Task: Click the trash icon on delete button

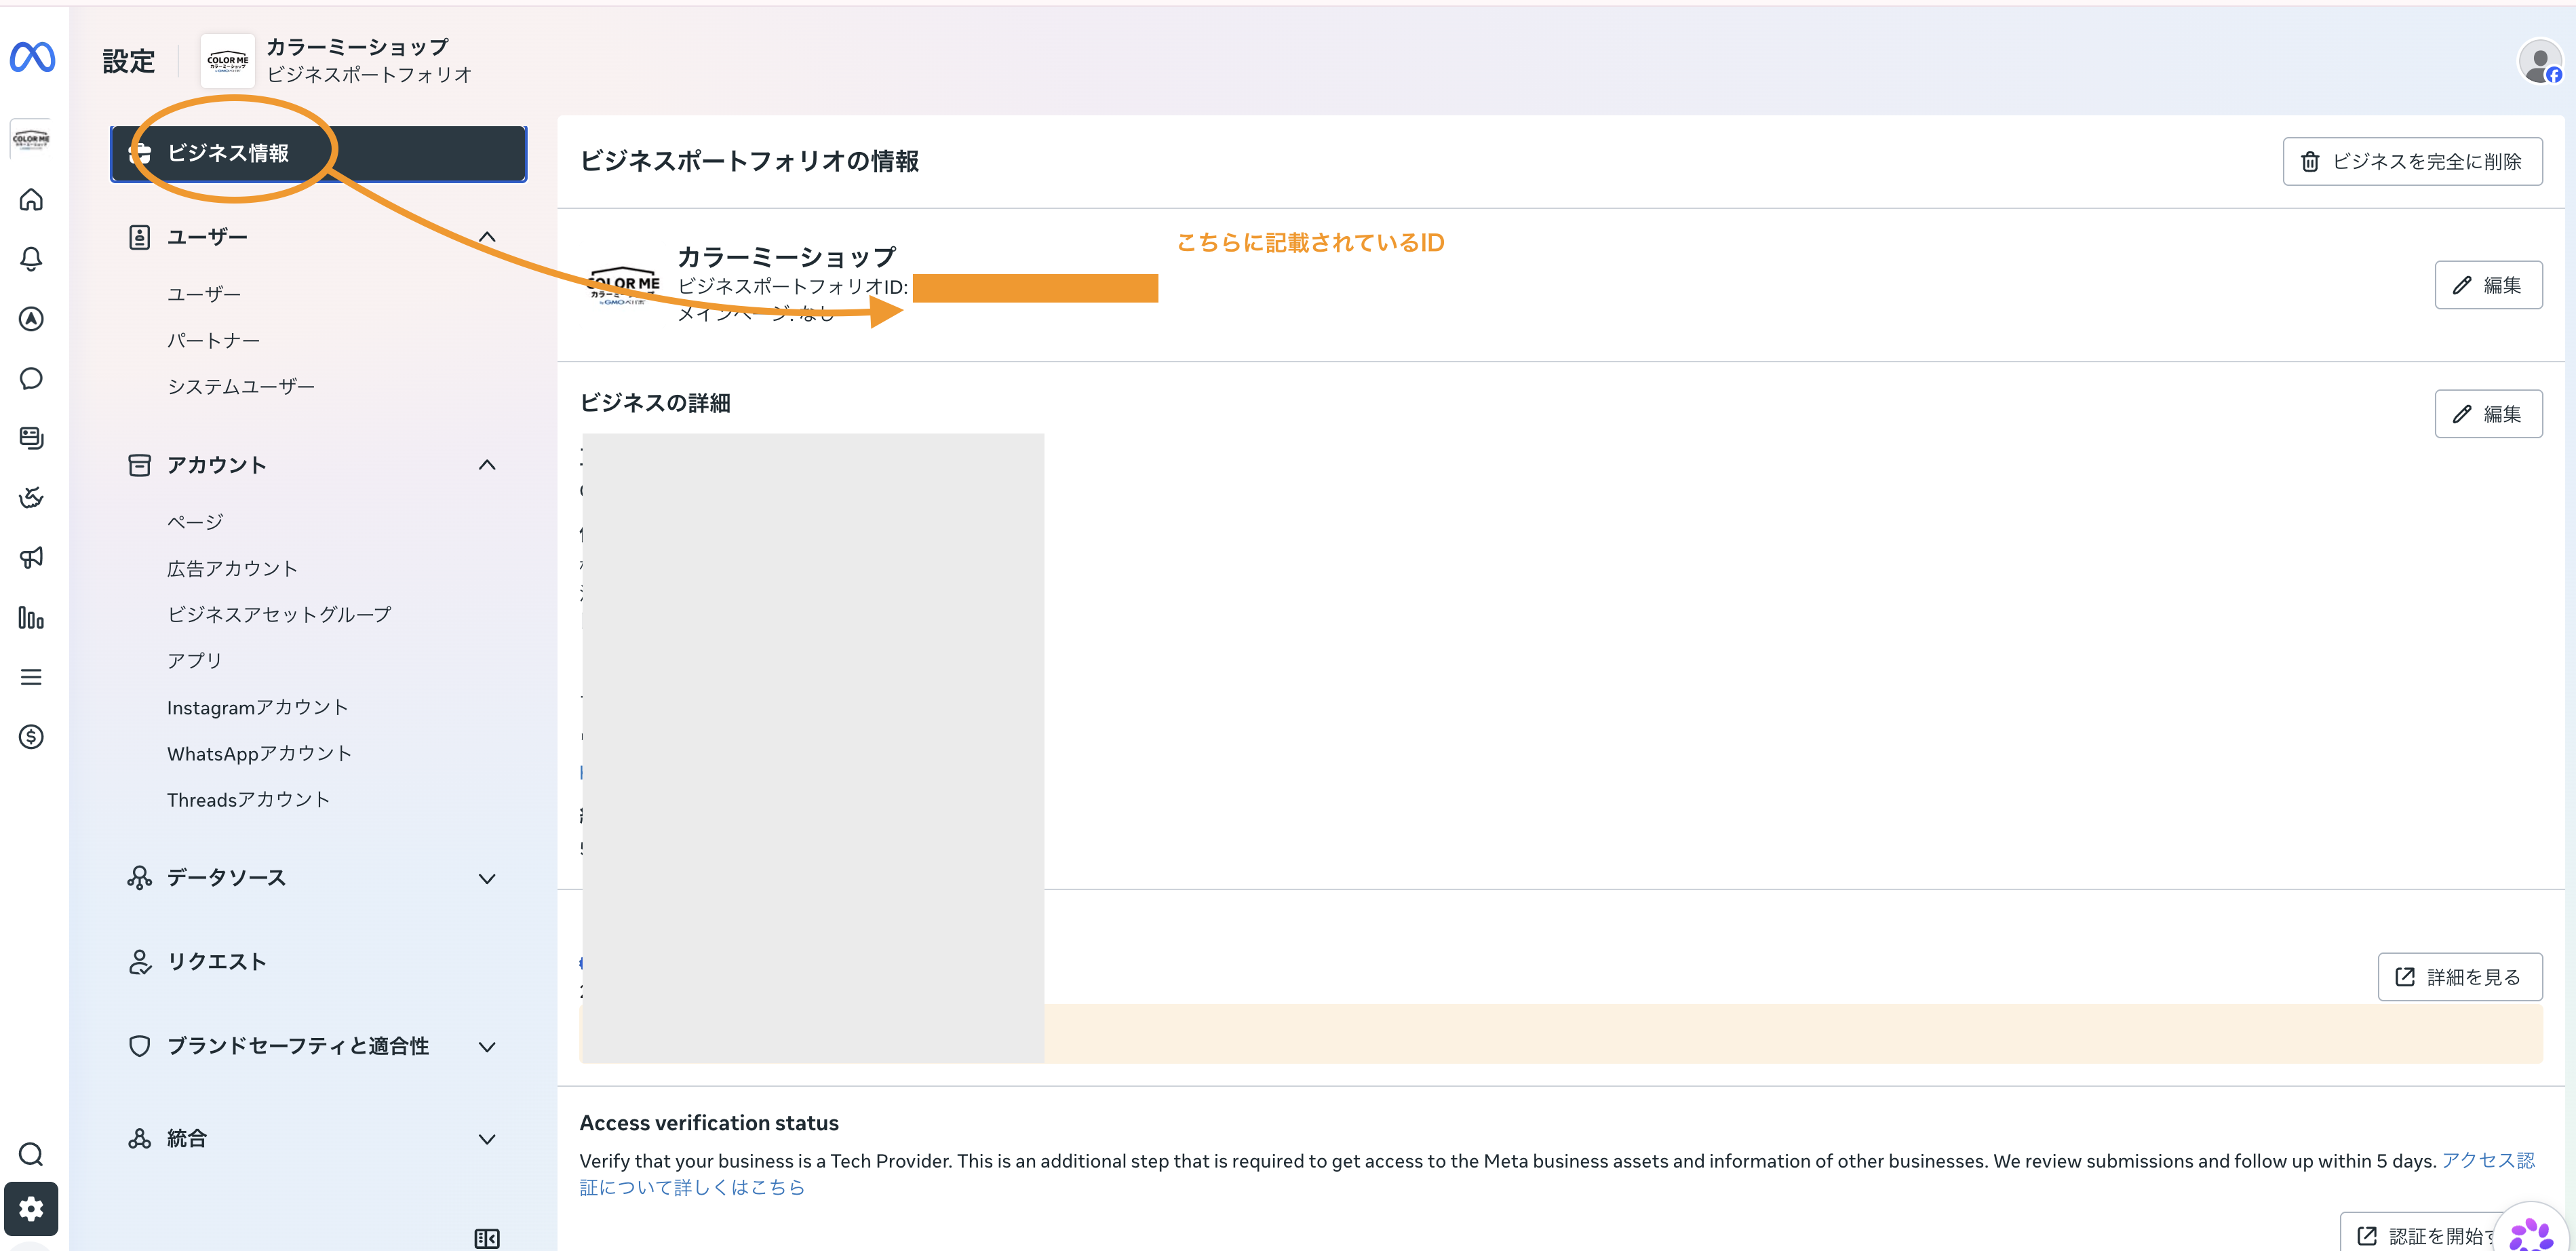Action: point(2310,162)
